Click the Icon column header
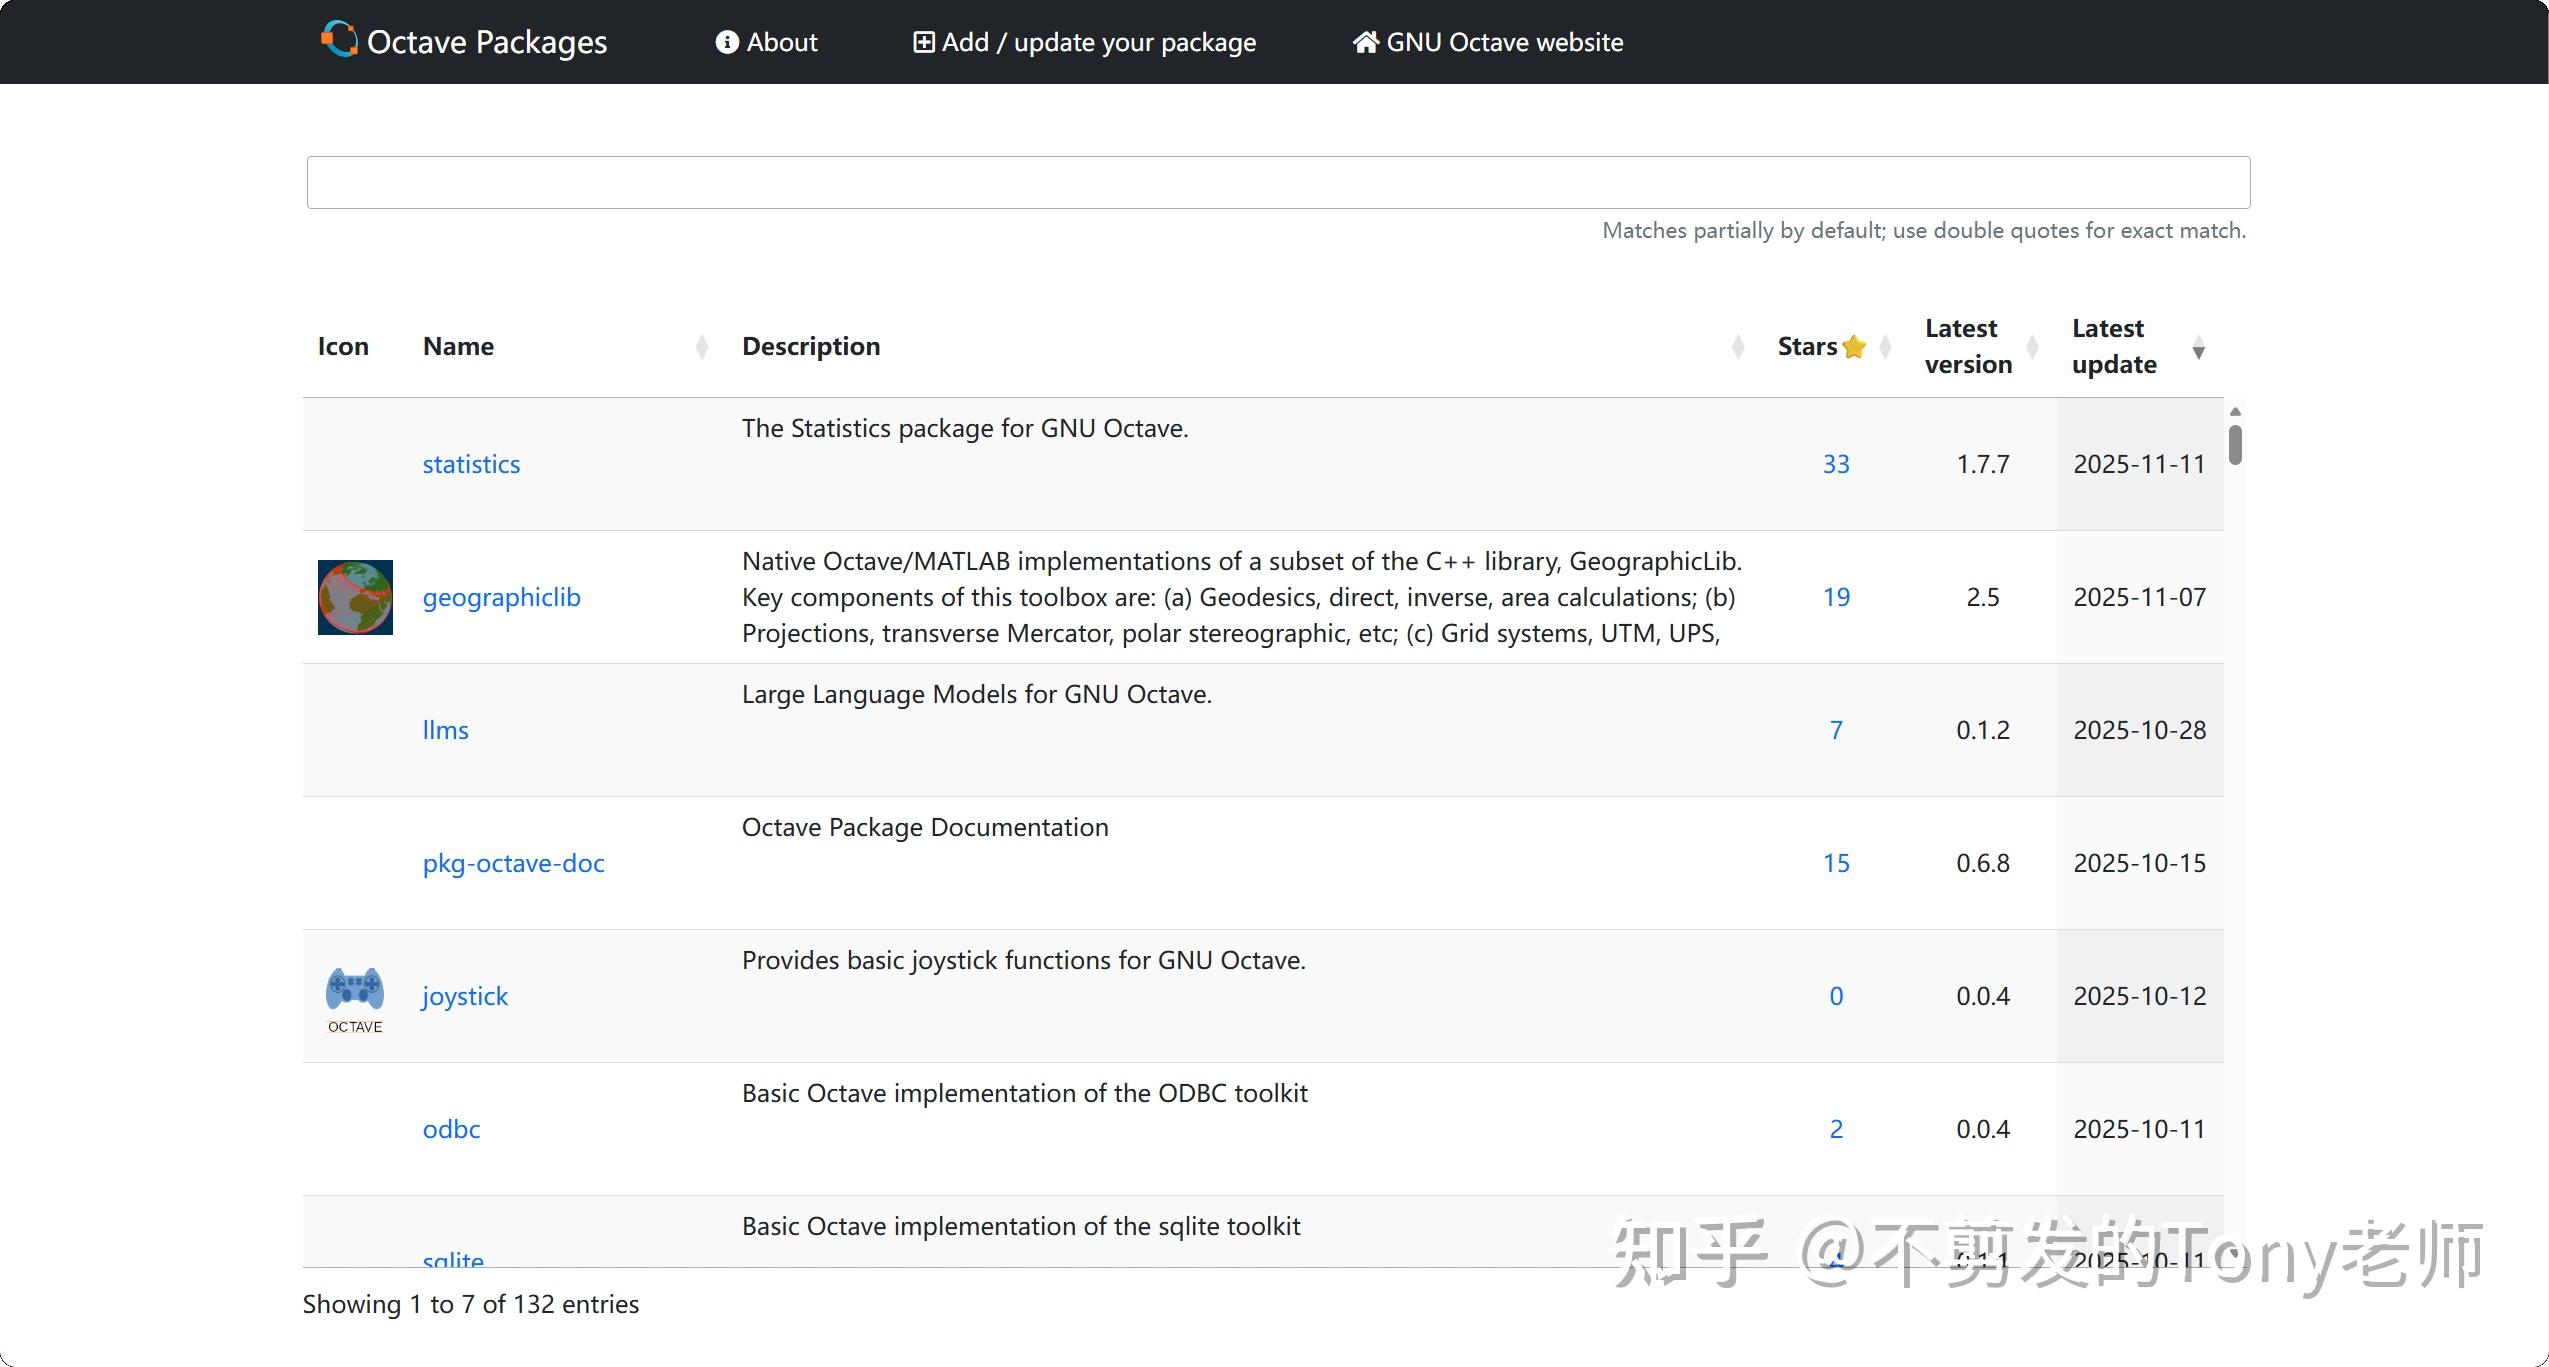This screenshot has height=1367, width=2549. [x=343, y=346]
